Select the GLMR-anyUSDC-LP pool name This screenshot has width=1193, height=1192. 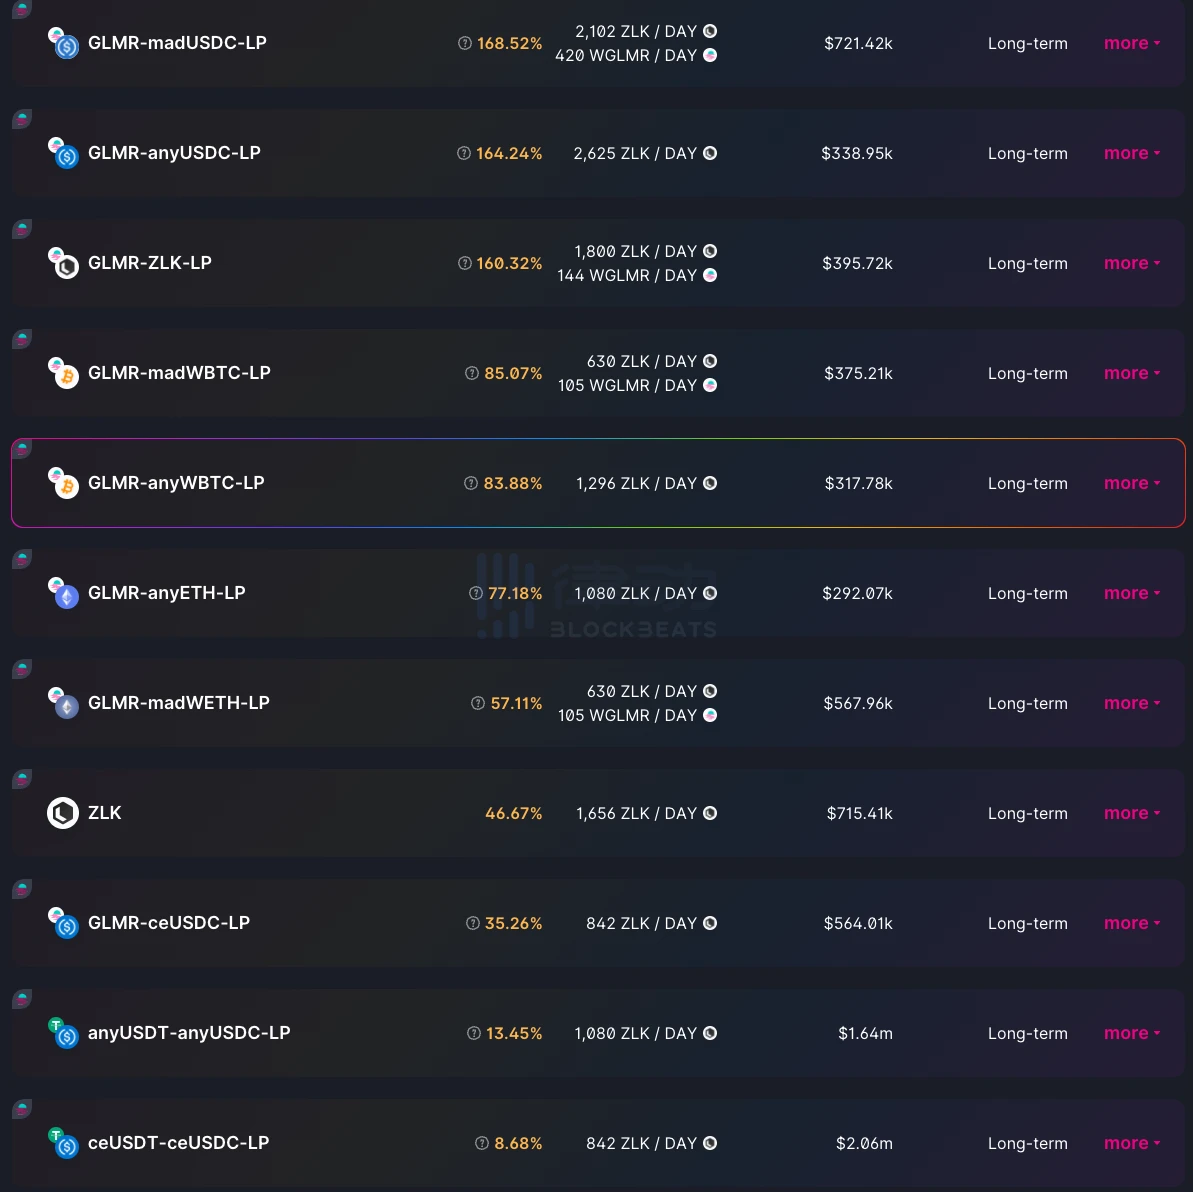(x=174, y=153)
